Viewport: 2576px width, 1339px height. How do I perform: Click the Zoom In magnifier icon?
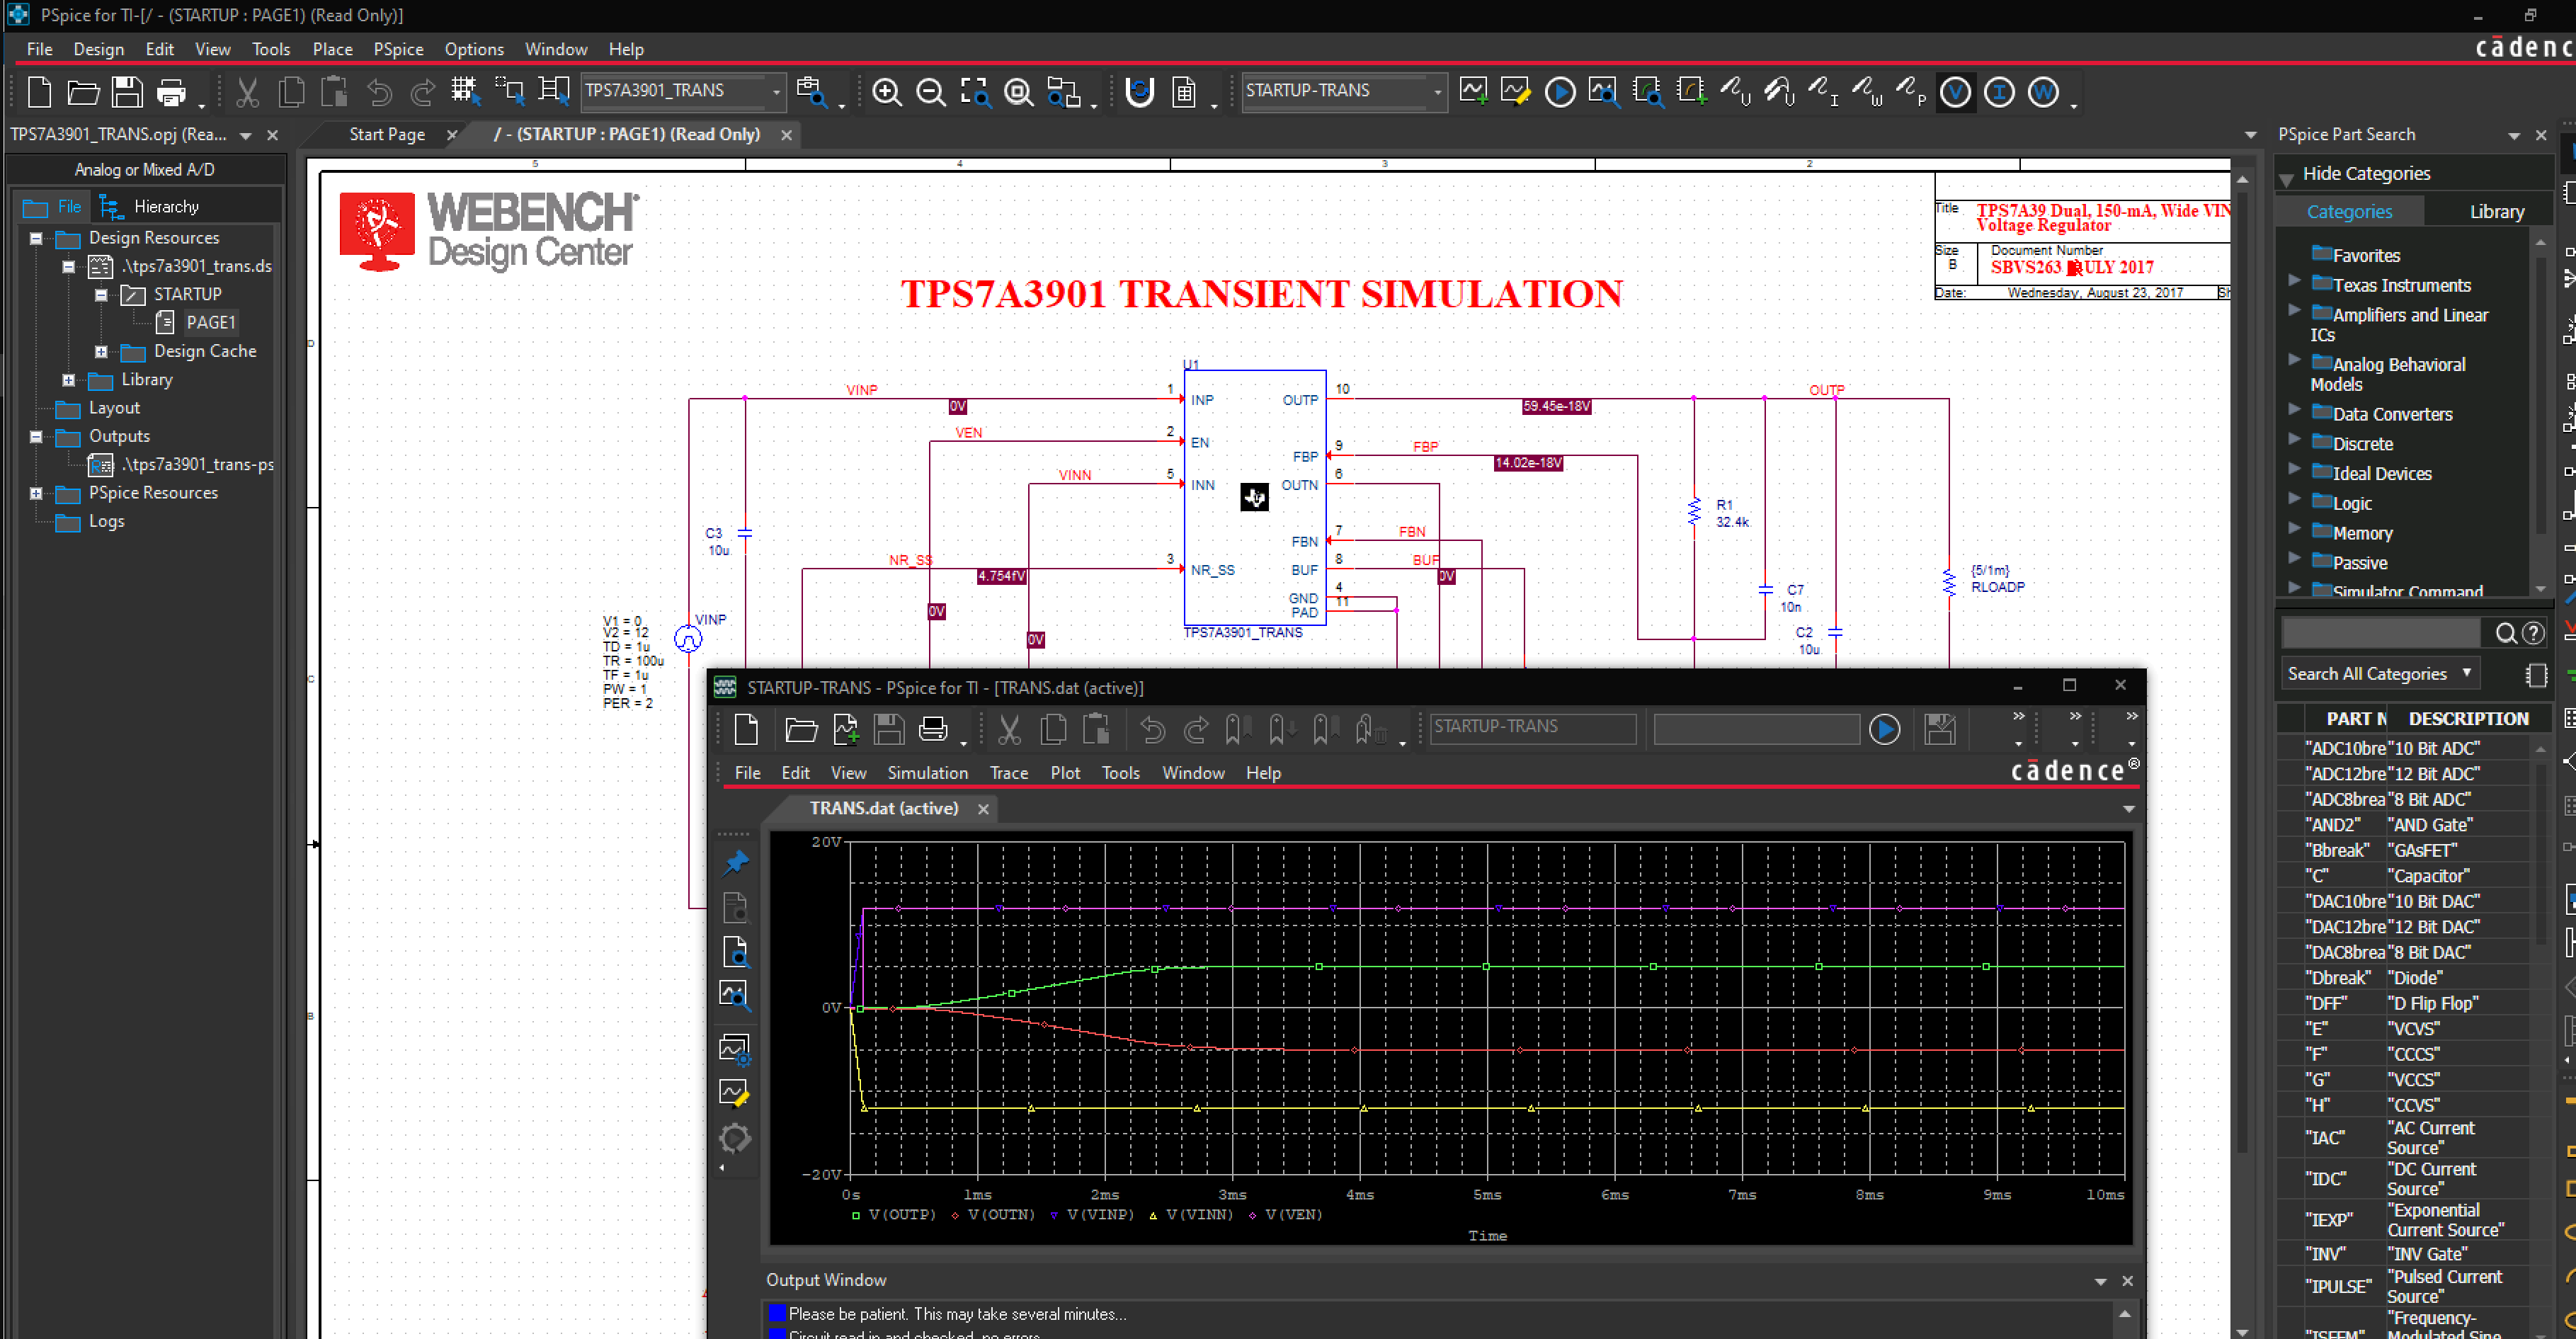[x=887, y=92]
